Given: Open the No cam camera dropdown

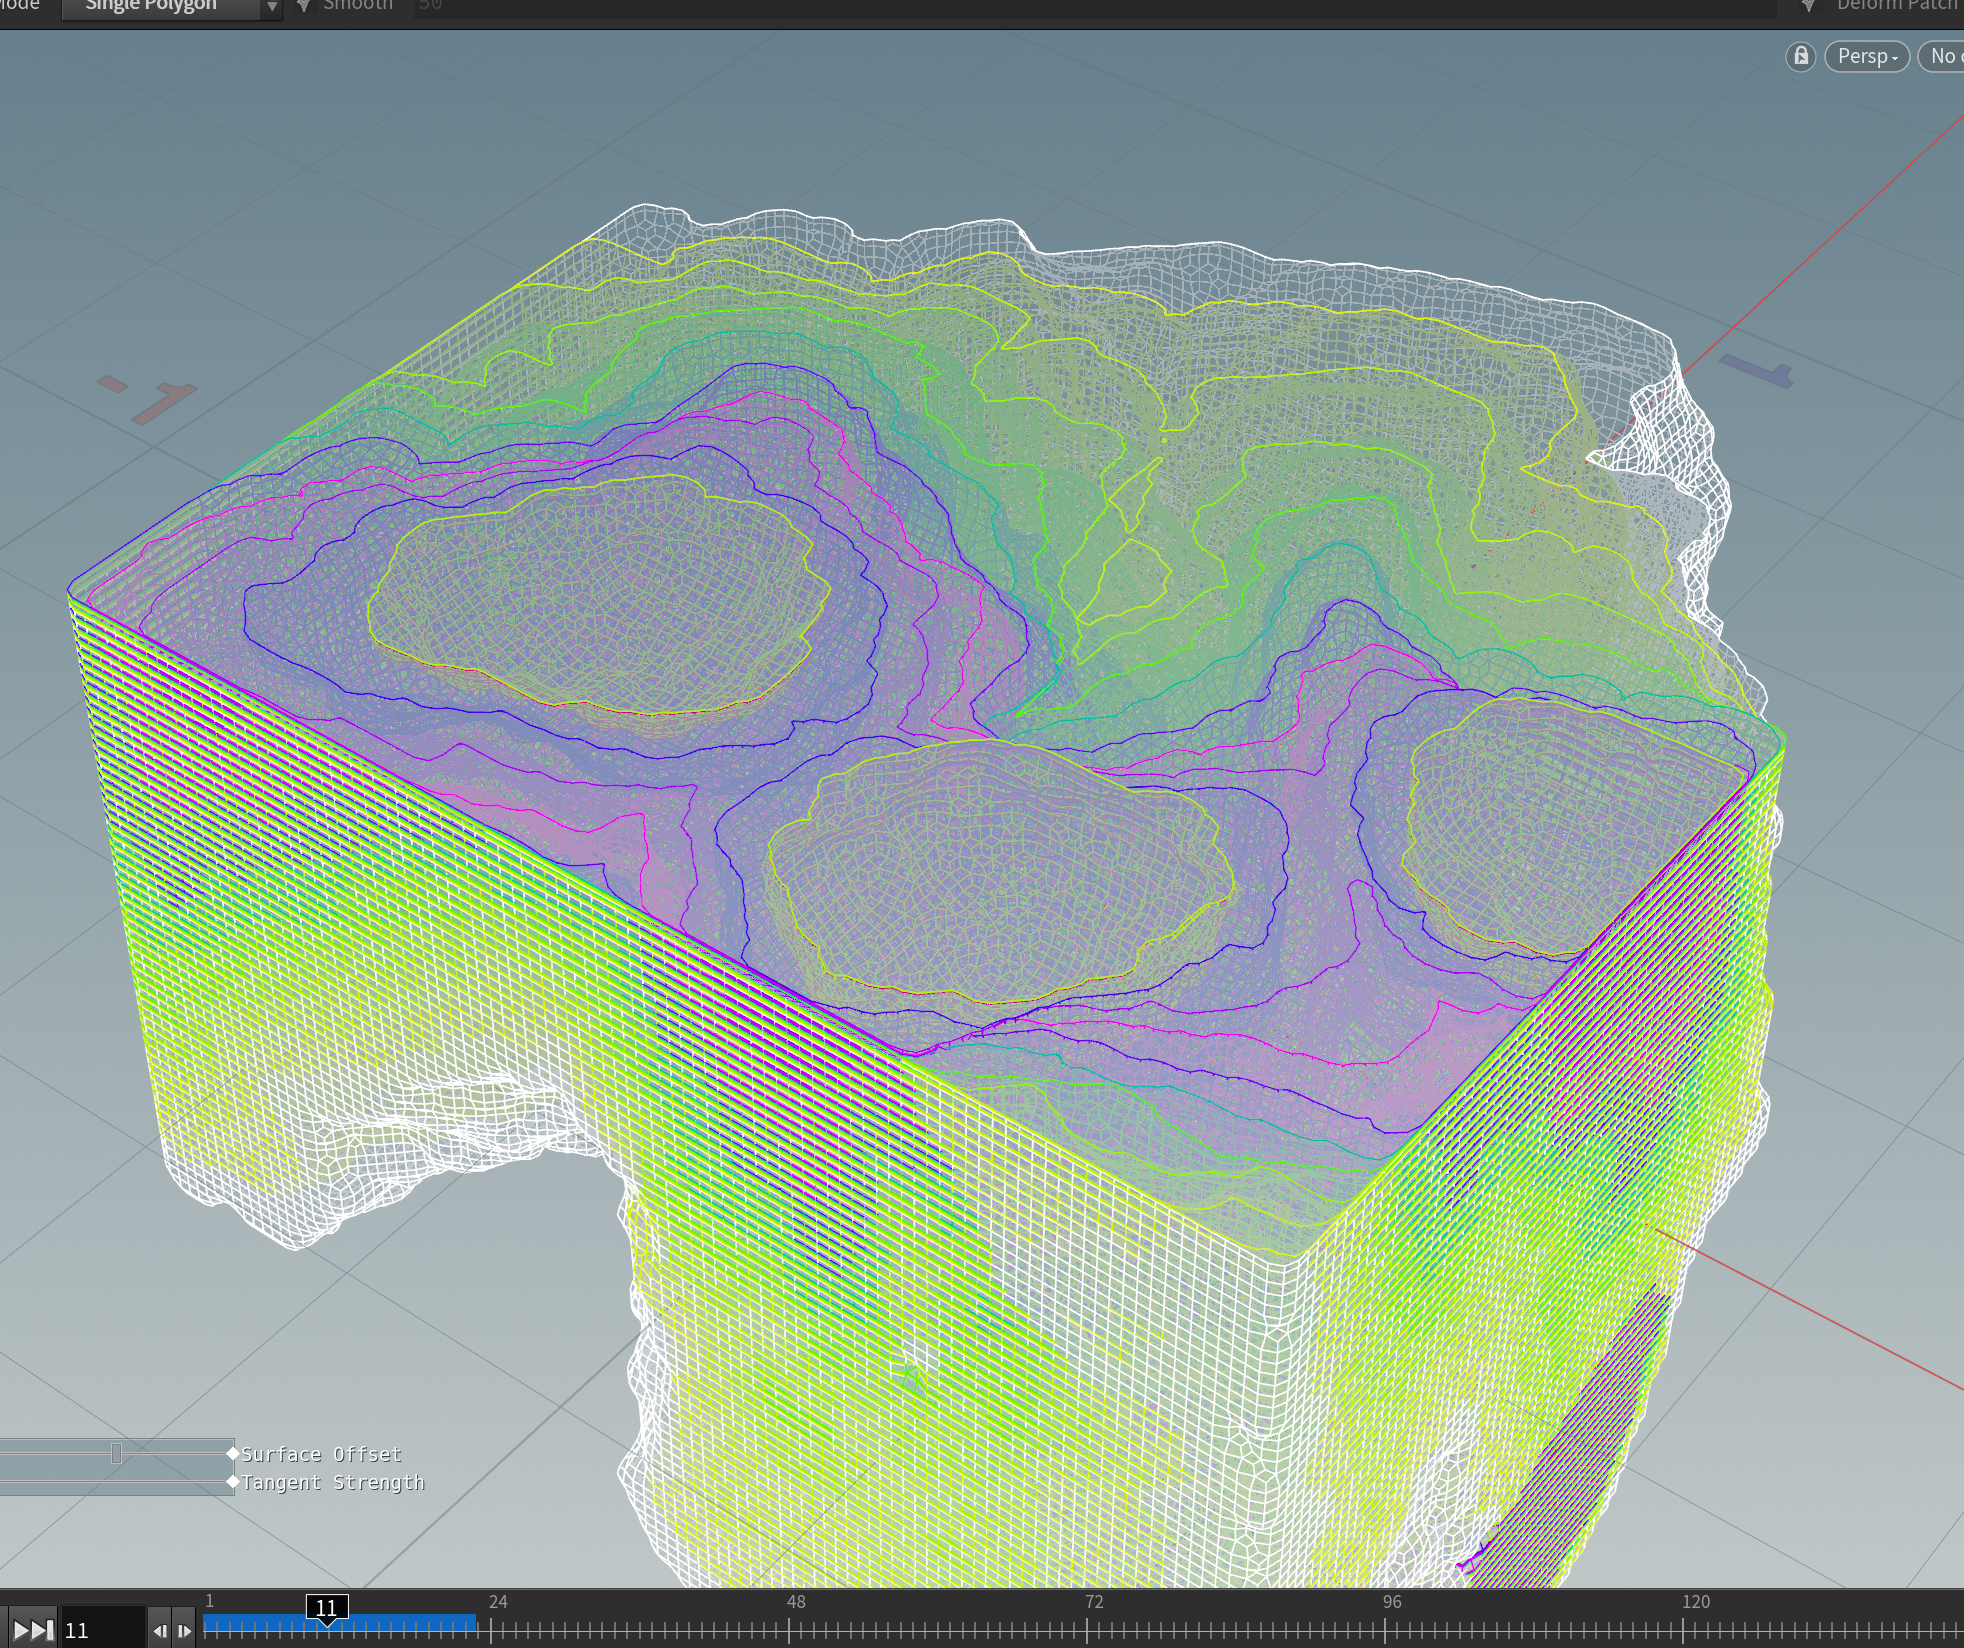Looking at the screenshot, I should pyautogui.click(x=1942, y=56).
